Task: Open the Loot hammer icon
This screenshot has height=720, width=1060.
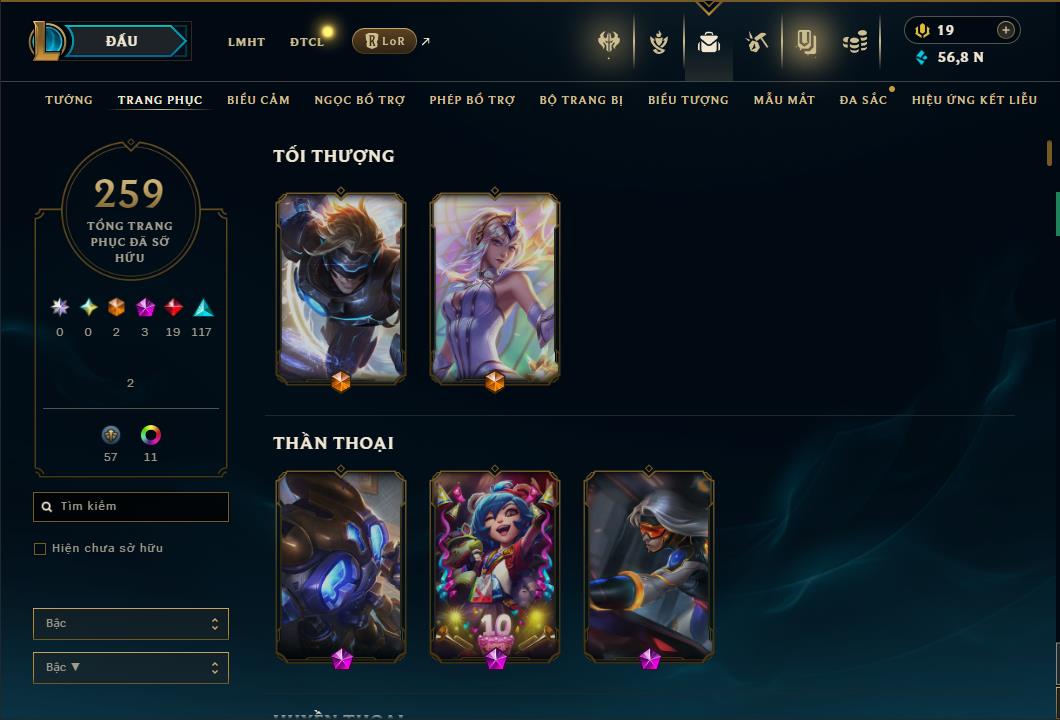Action: pyautogui.click(x=757, y=43)
